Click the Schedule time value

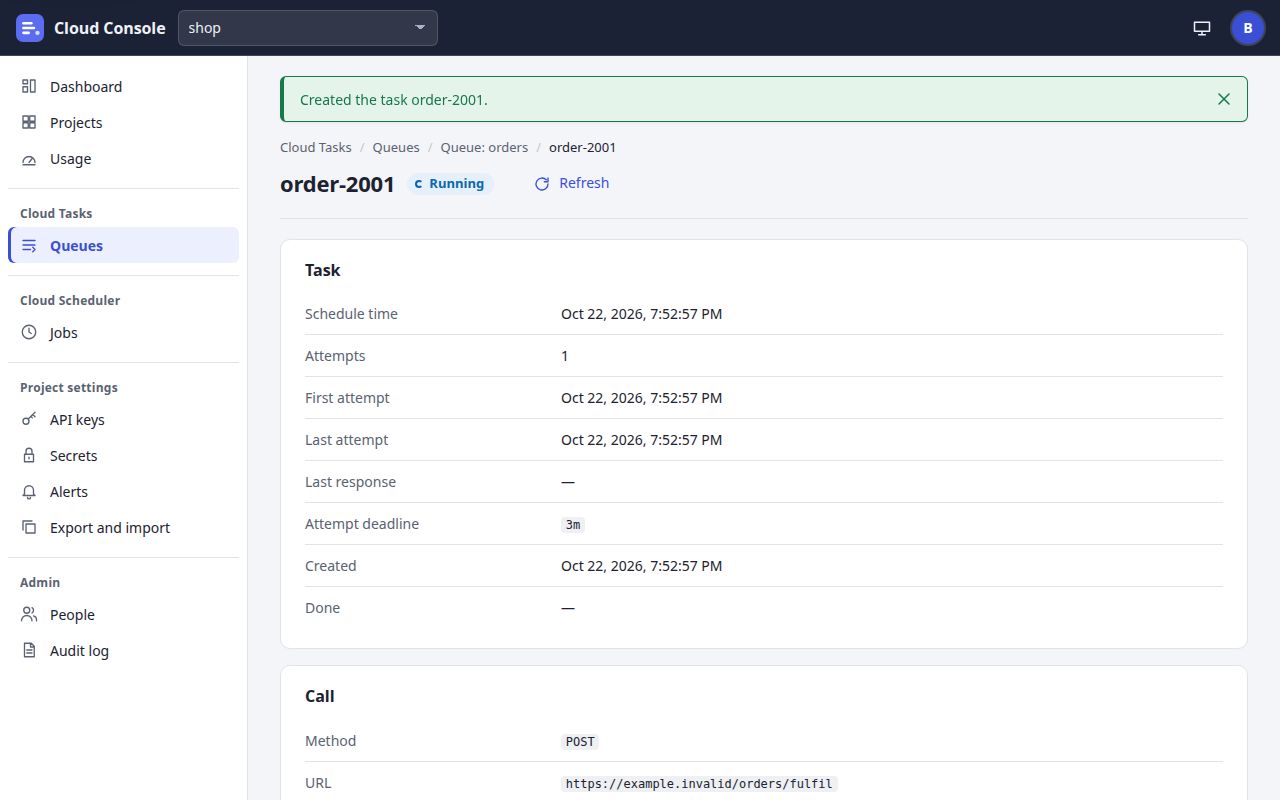click(x=641, y=314)
